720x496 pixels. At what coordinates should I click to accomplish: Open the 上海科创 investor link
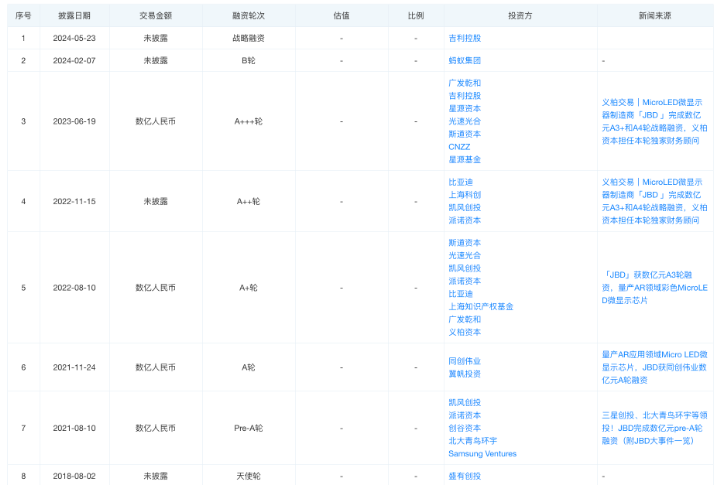pyautogui.click(x=464, y=195)
